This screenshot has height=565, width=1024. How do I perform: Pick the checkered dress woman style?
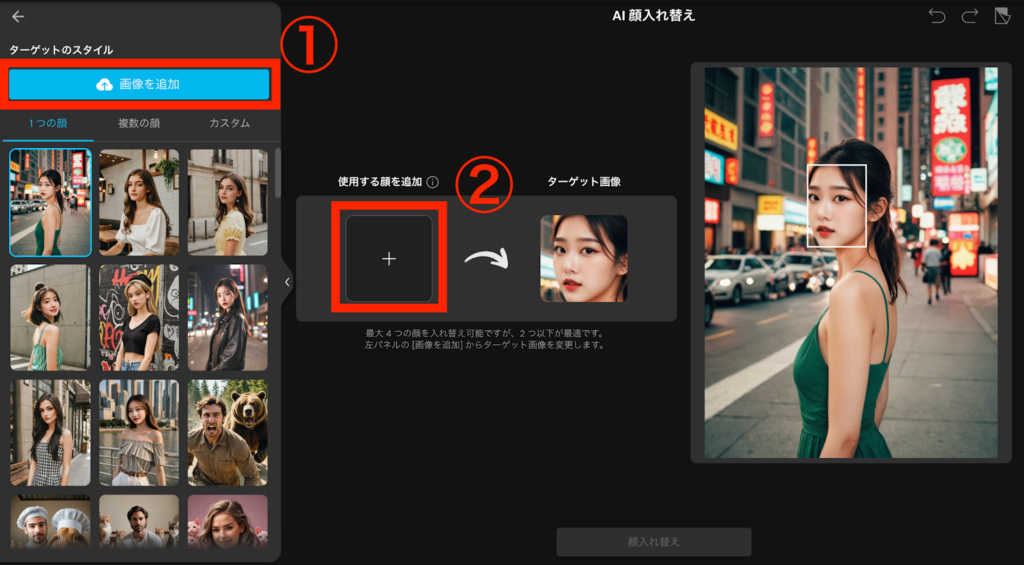click(50, 432)
